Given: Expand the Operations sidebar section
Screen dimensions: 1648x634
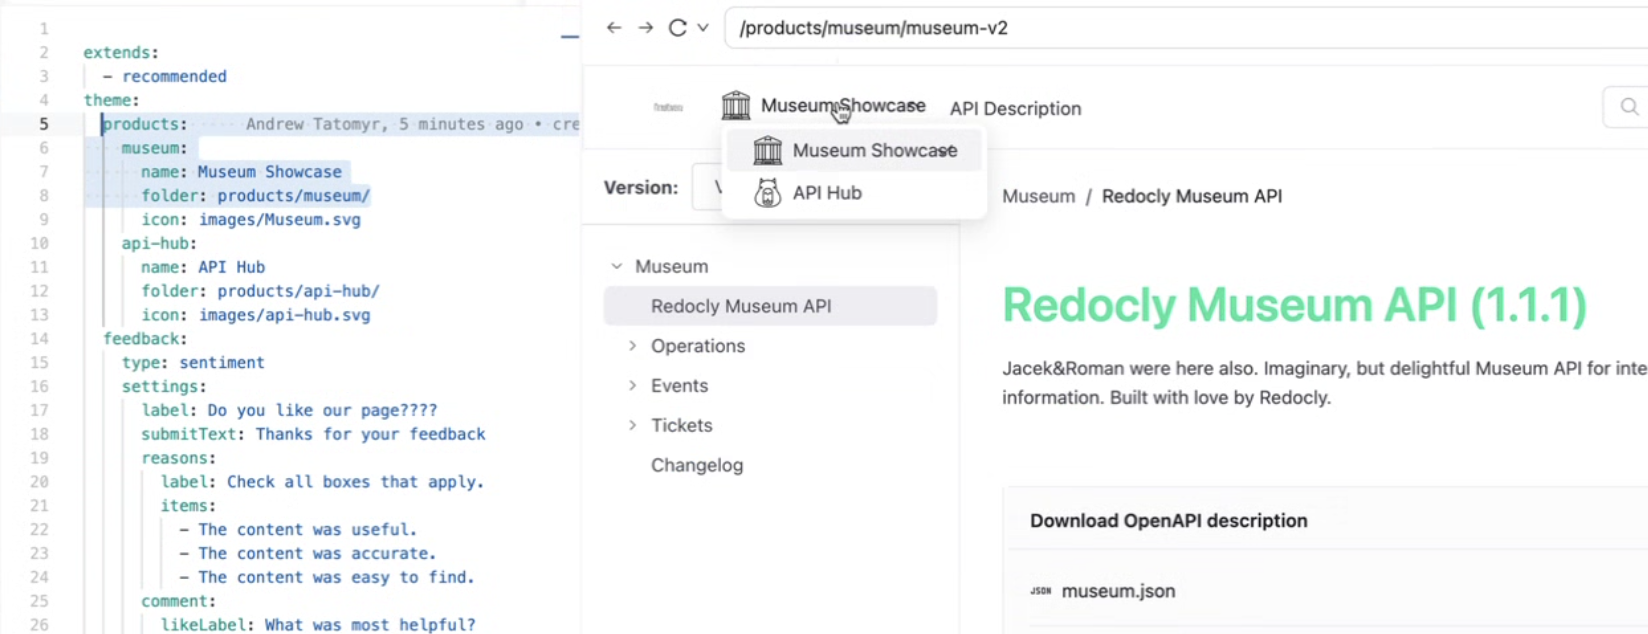Looking at the screenshot, I should tap(632, 346).
